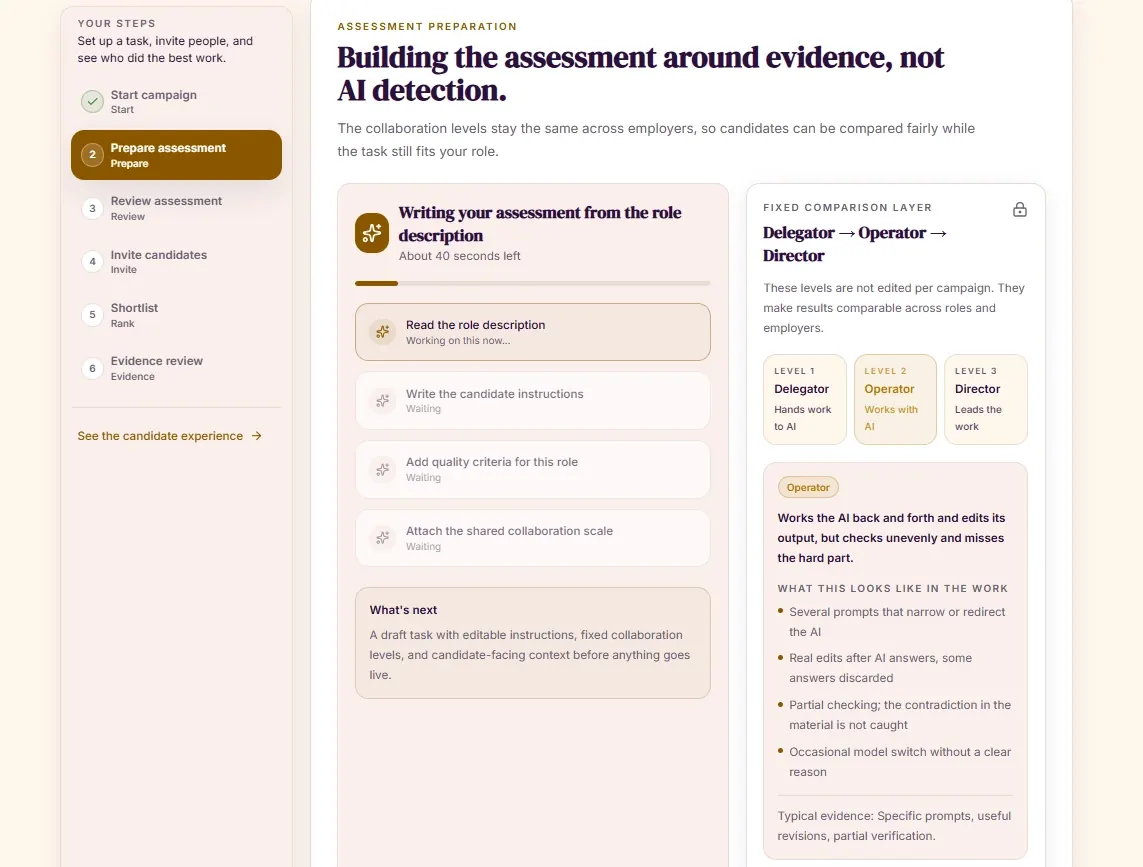Click the Real edits after AI answers bullet
The height and width of the screenshot is (867, 1143).
click(880, 668)
